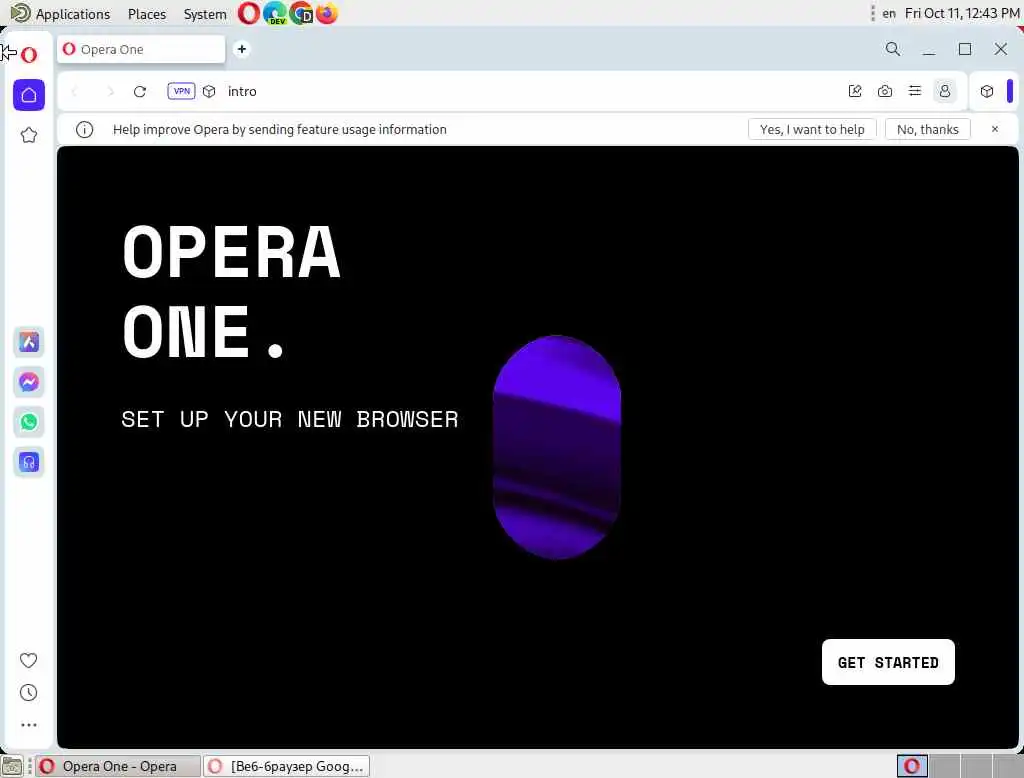1024x778 pixels.
Task: Open the Pinboards heart icon
Action: tap(28, 660)
